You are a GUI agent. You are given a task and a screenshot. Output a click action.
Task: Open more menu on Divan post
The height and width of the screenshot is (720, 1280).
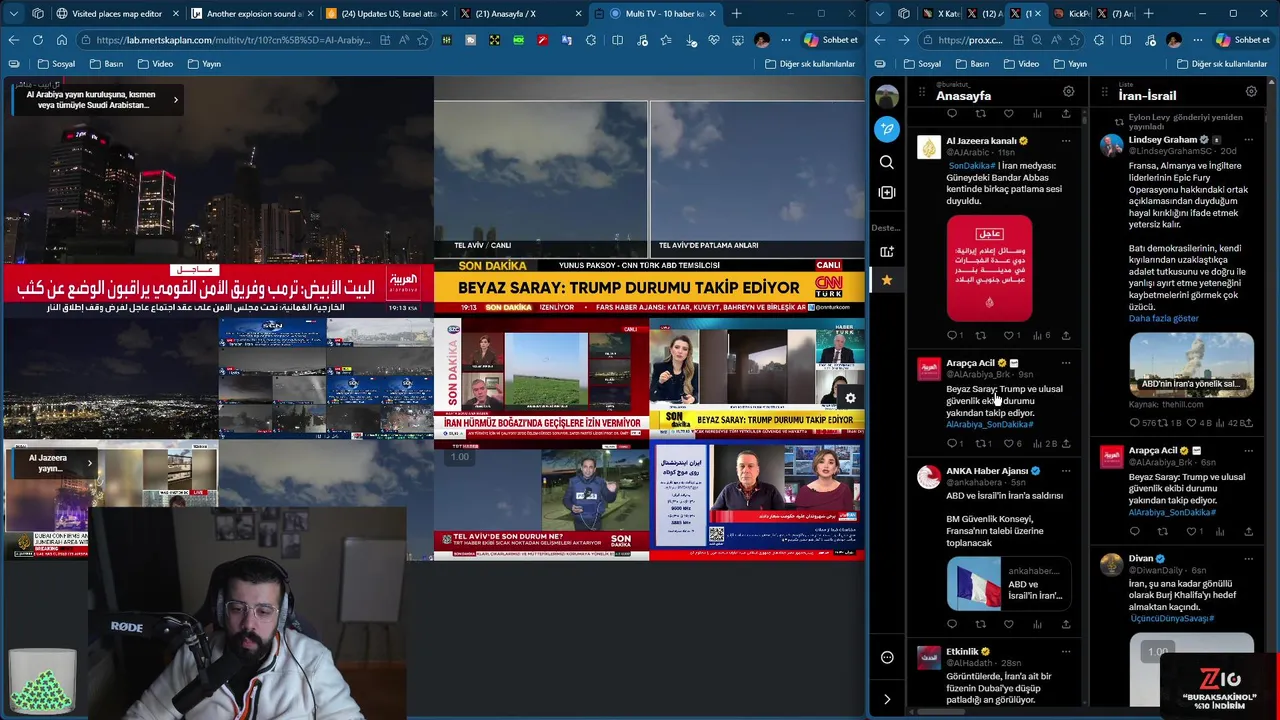1248,559
